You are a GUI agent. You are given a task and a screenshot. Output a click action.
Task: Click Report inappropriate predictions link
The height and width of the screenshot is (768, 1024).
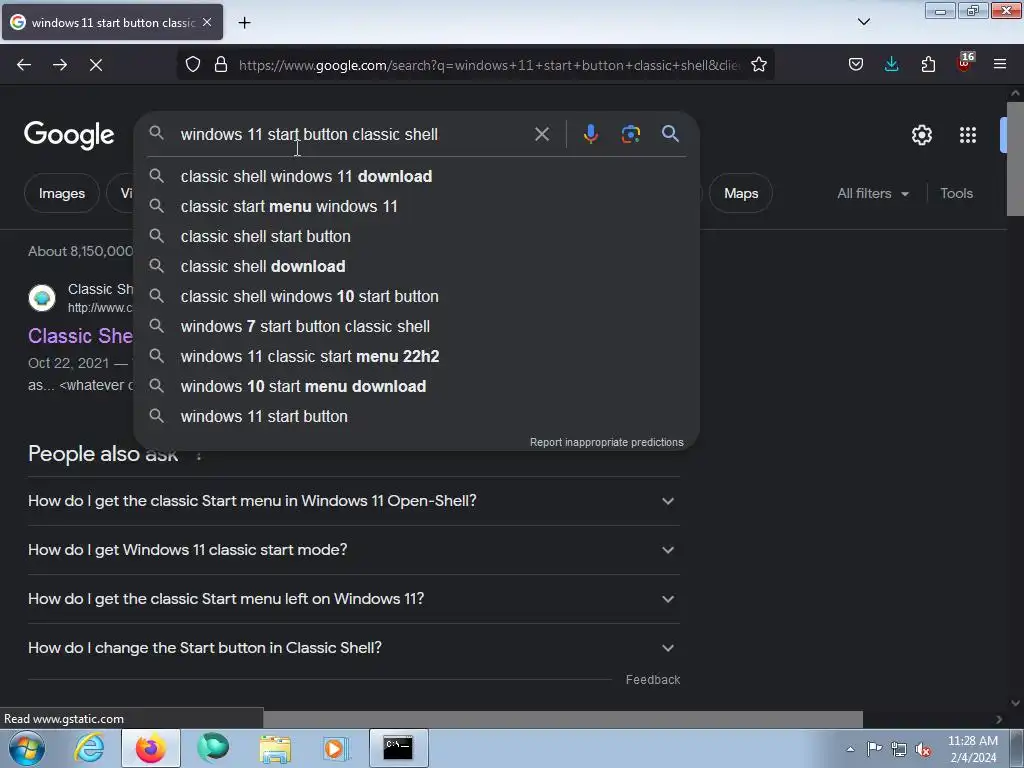[607, 442]
